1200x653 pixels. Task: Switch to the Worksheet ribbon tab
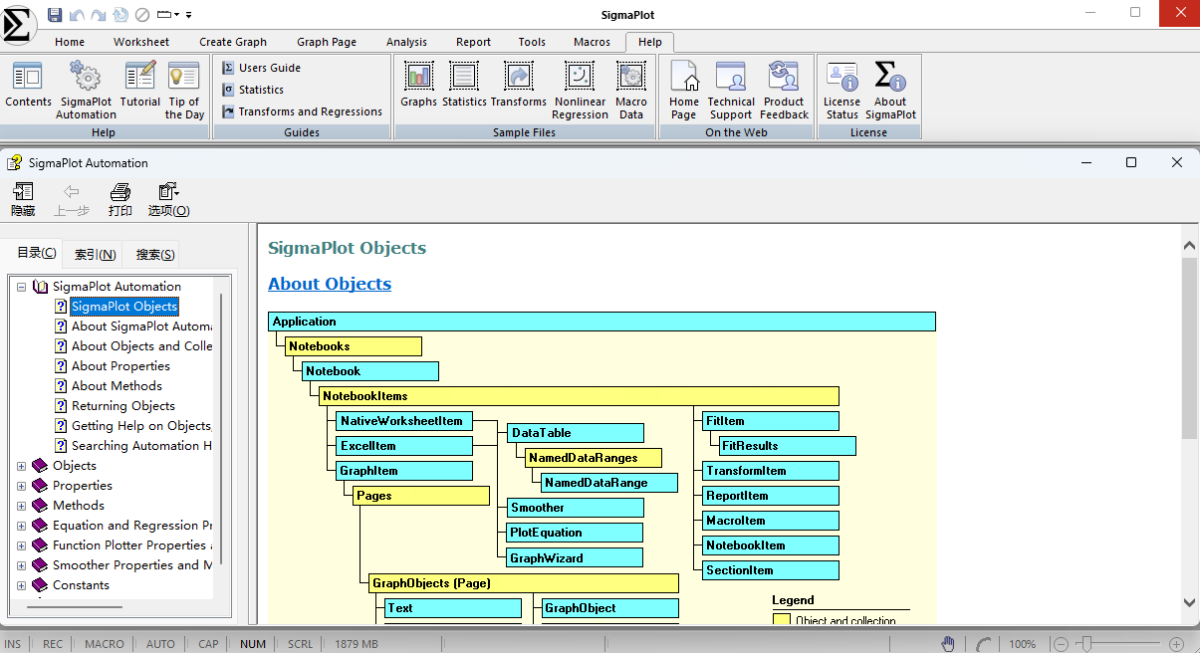(x=141, y=42)
